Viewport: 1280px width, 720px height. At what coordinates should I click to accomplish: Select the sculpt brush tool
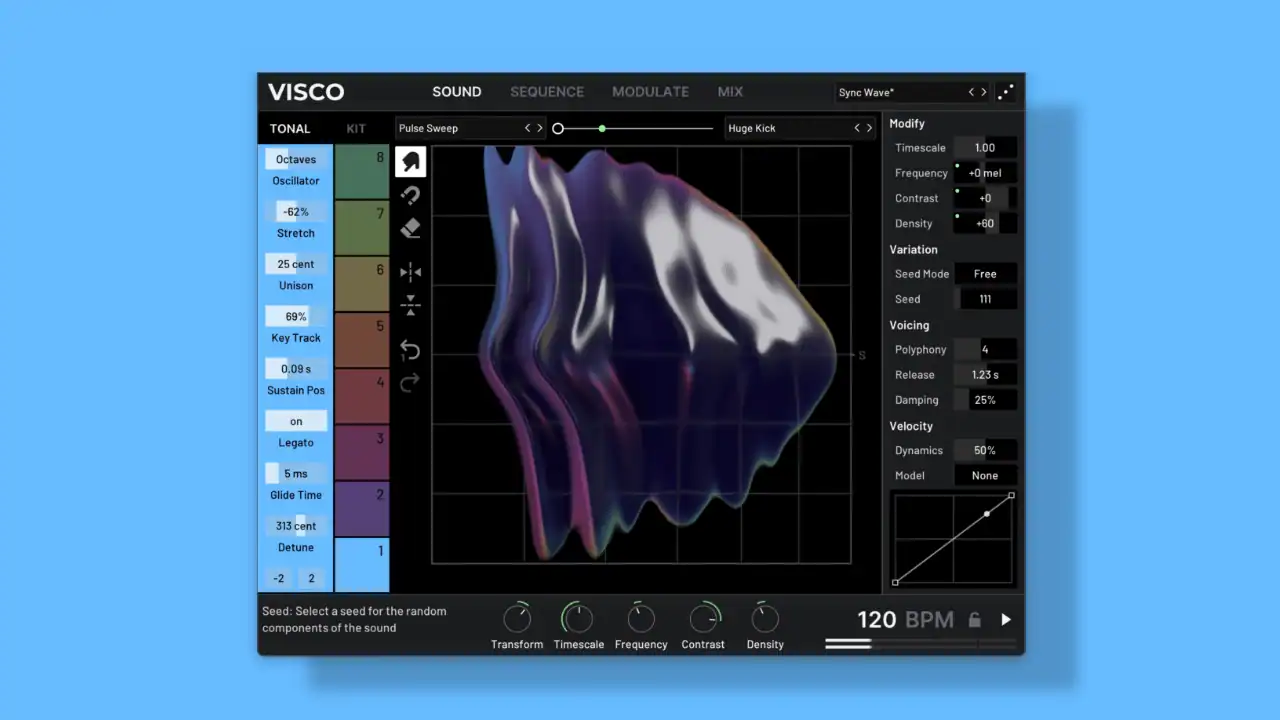point(410,161)
